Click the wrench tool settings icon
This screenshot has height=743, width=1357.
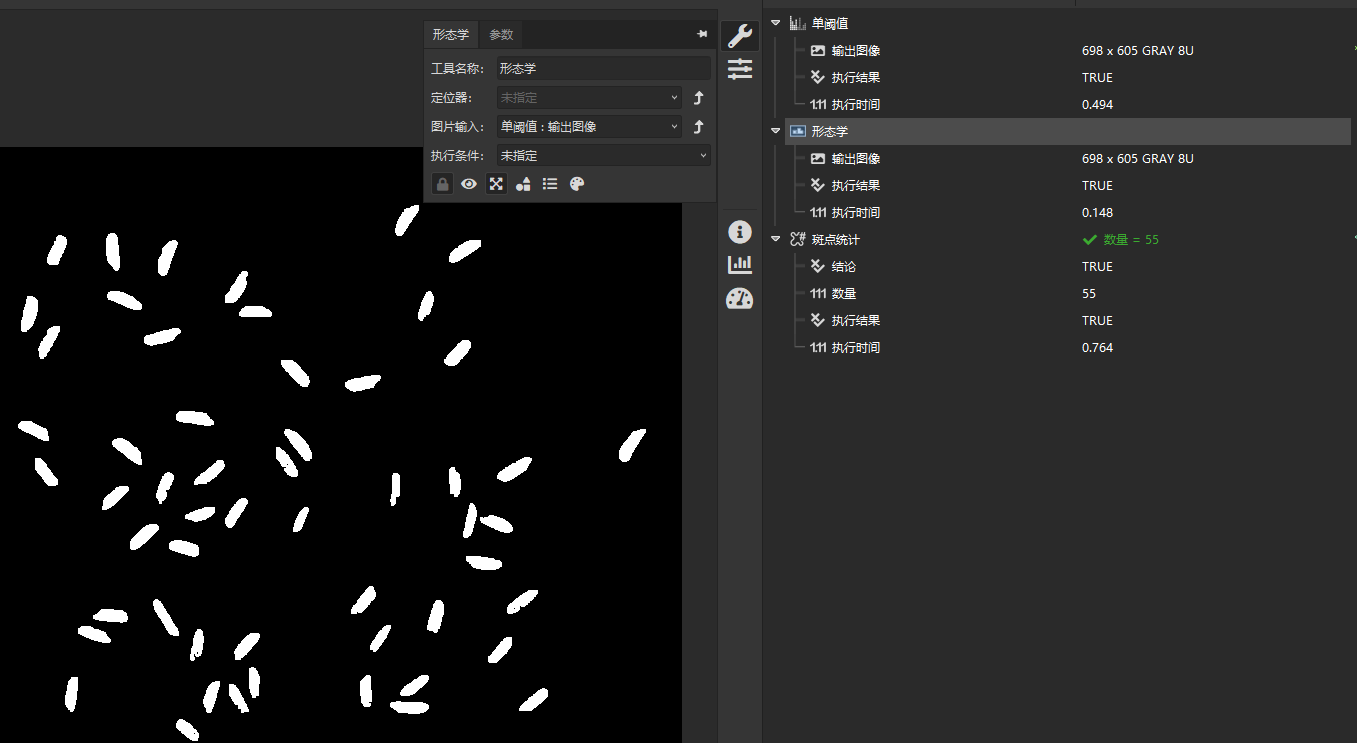[x=739, y=37]
